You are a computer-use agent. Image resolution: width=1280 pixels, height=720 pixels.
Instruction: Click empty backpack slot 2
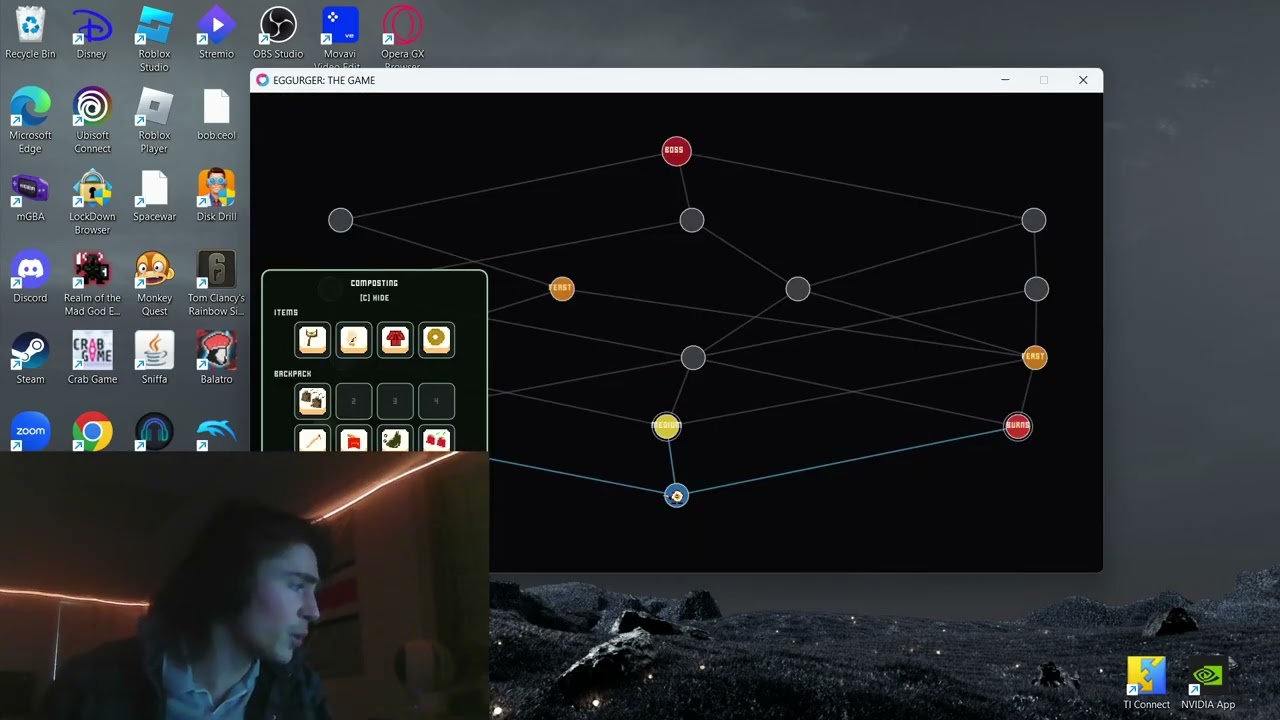(x=354, y=401)
